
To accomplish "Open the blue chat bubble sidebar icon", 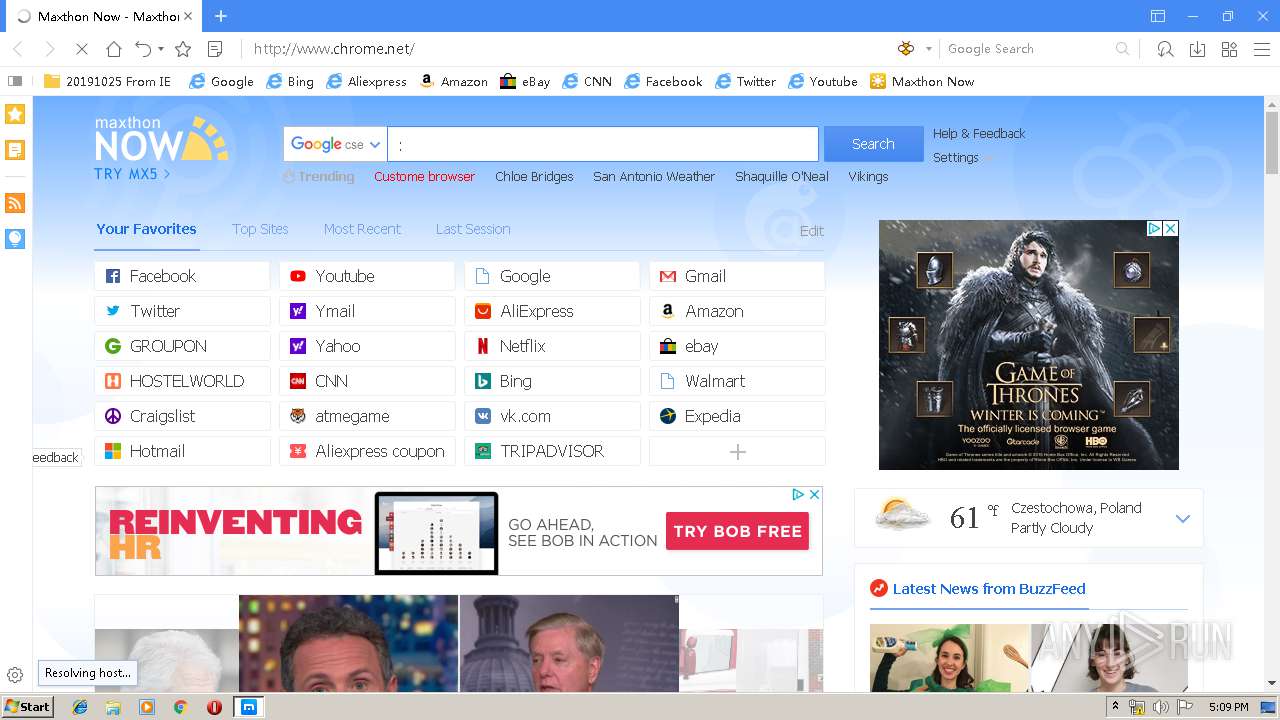I will coord(15,238).
